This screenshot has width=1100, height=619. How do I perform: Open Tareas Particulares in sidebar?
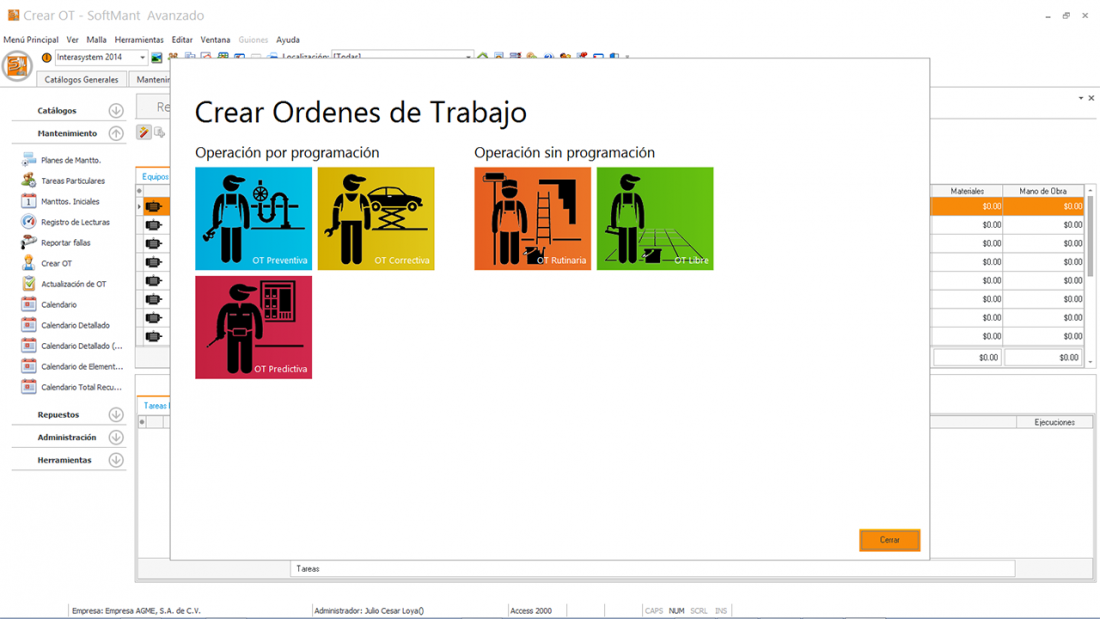coord(72,181)
